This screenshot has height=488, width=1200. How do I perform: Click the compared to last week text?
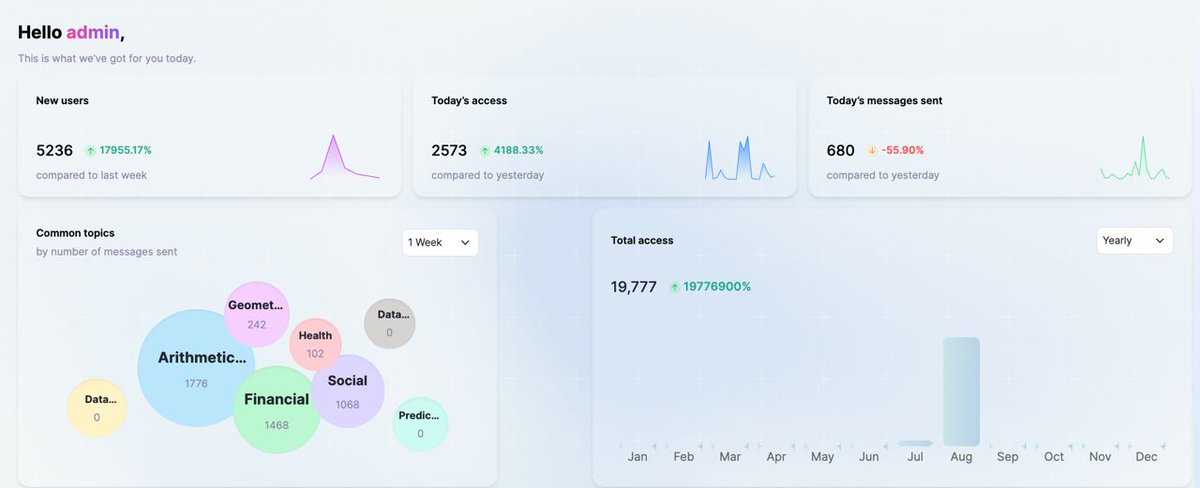pyautogui.click(x=92, y=175)
